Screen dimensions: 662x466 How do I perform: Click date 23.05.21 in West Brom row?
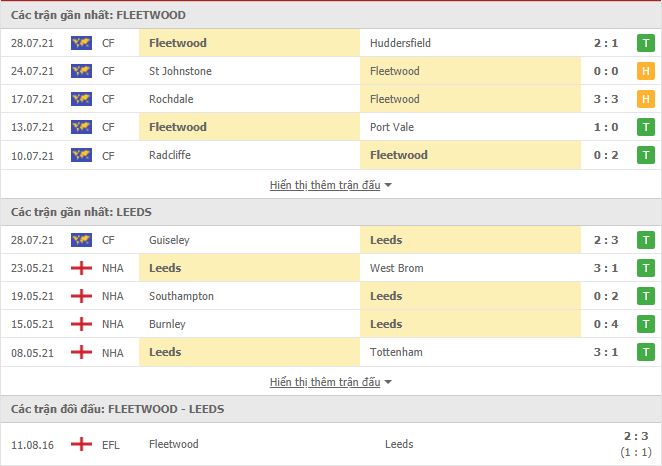pos(33,268)
